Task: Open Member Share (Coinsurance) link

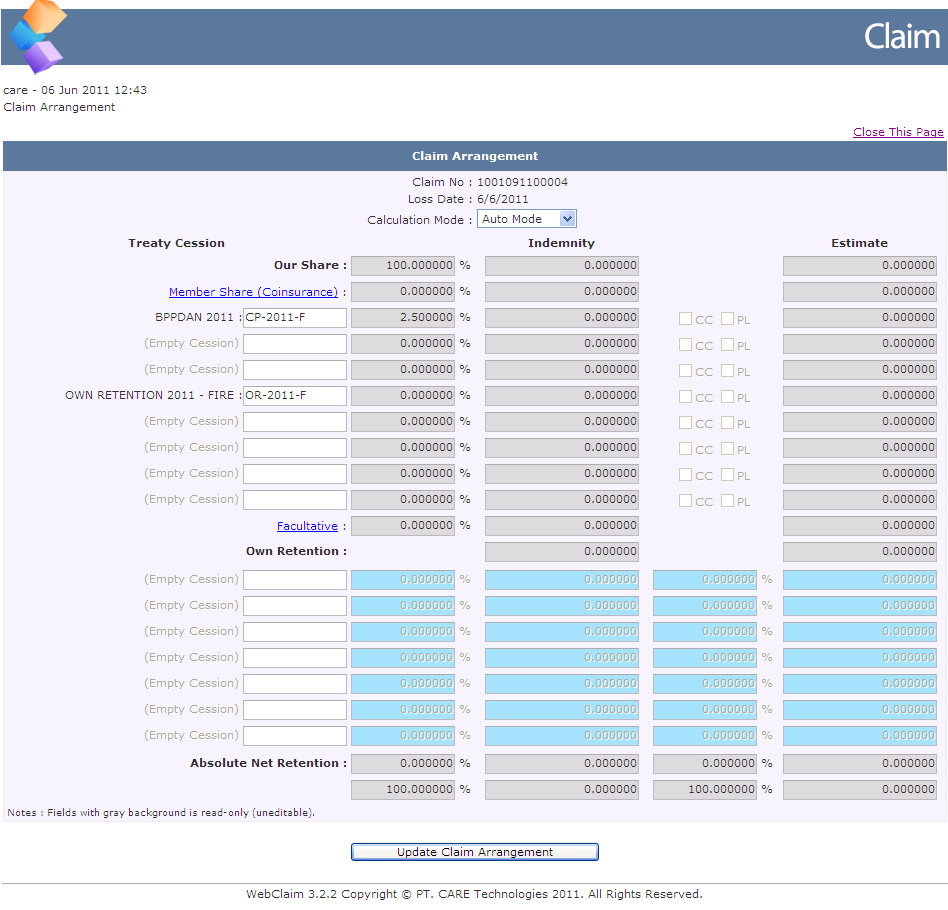Action: coord(253,292)
